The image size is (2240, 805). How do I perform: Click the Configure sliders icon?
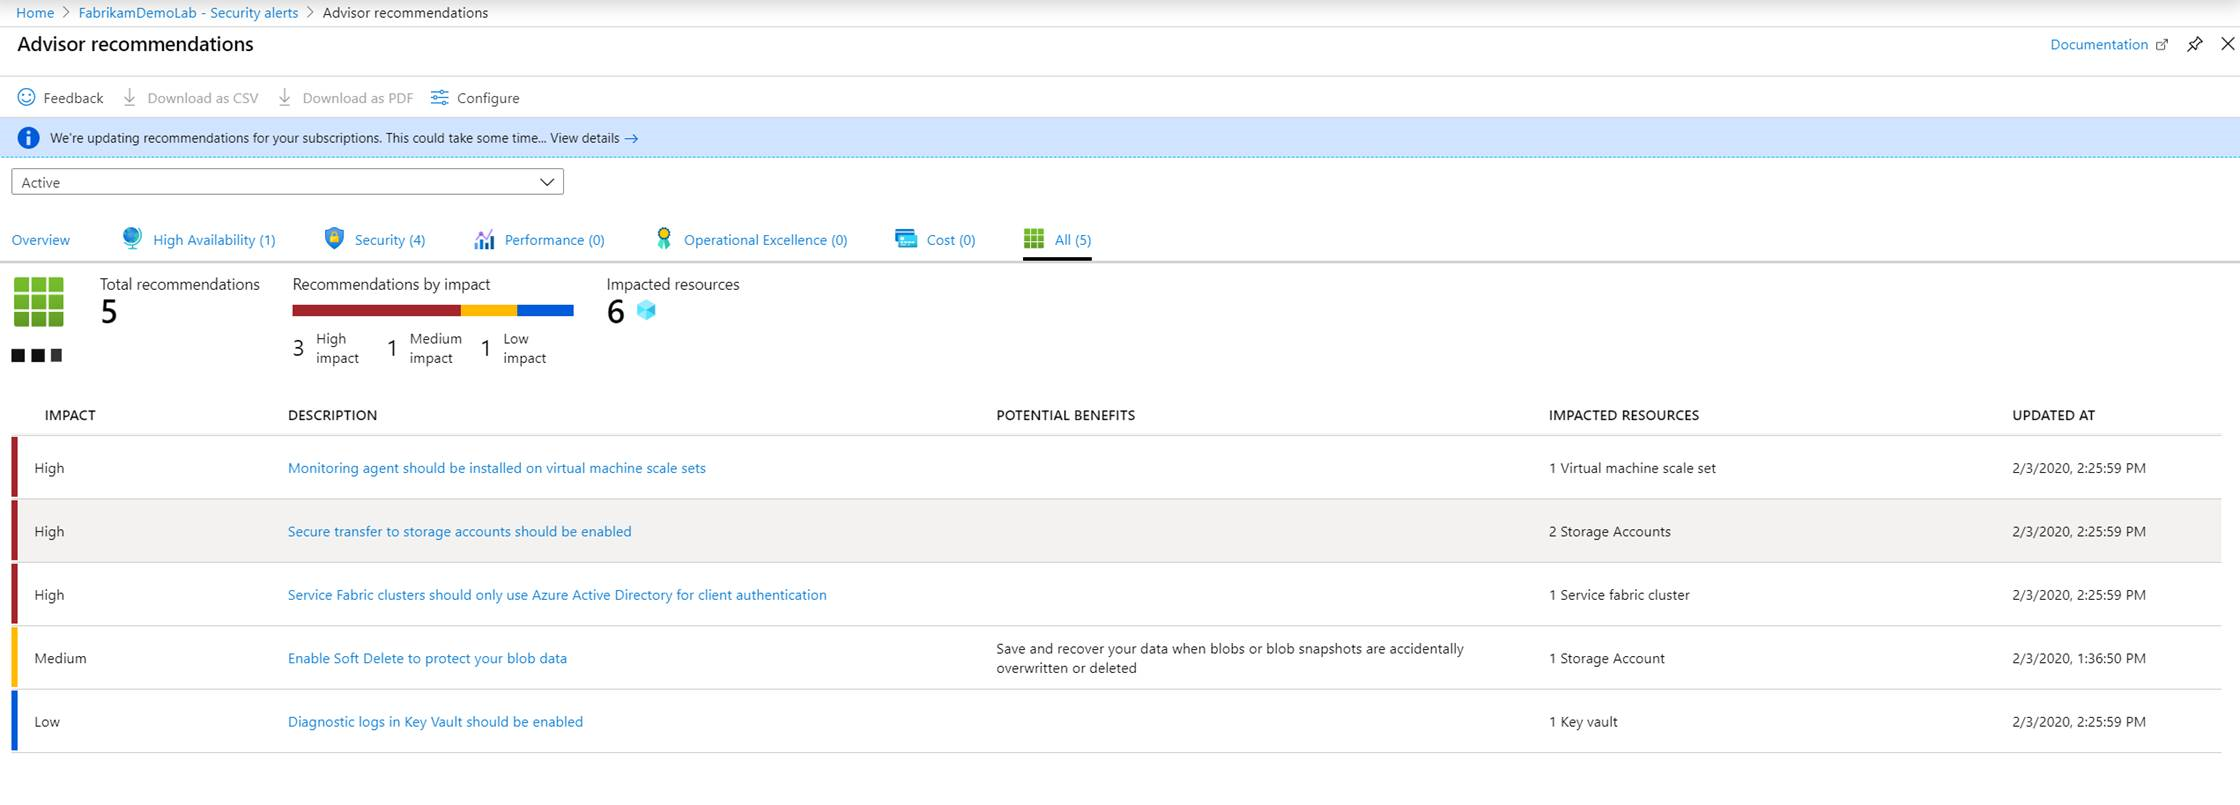tap(439, 97)
